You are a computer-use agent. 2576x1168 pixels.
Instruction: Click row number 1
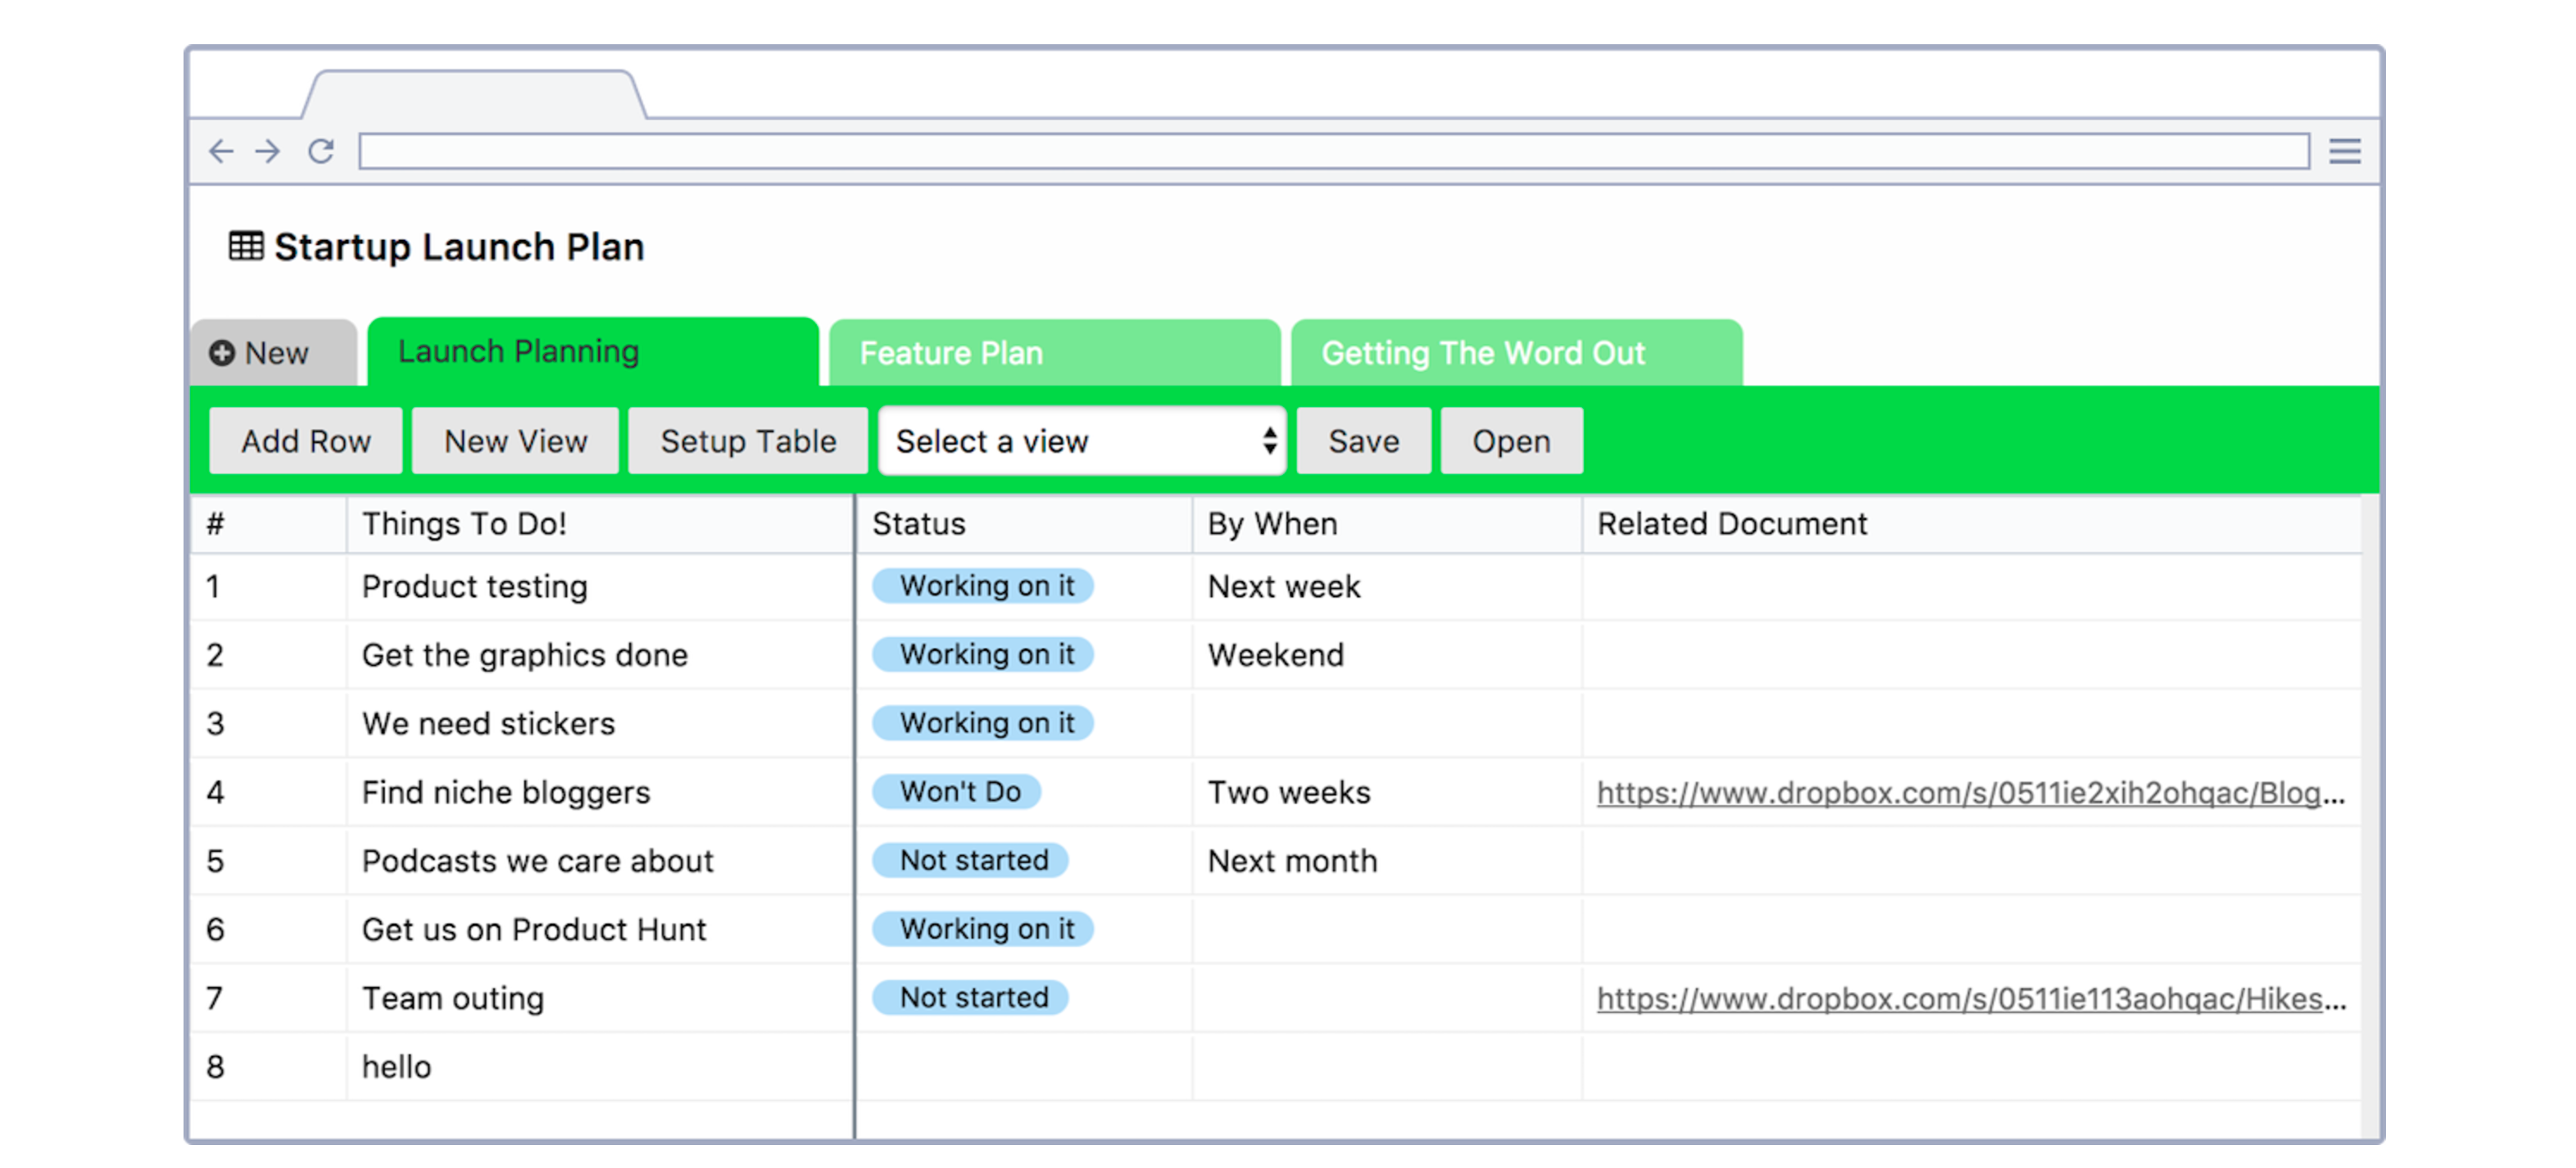pos(213,587)
